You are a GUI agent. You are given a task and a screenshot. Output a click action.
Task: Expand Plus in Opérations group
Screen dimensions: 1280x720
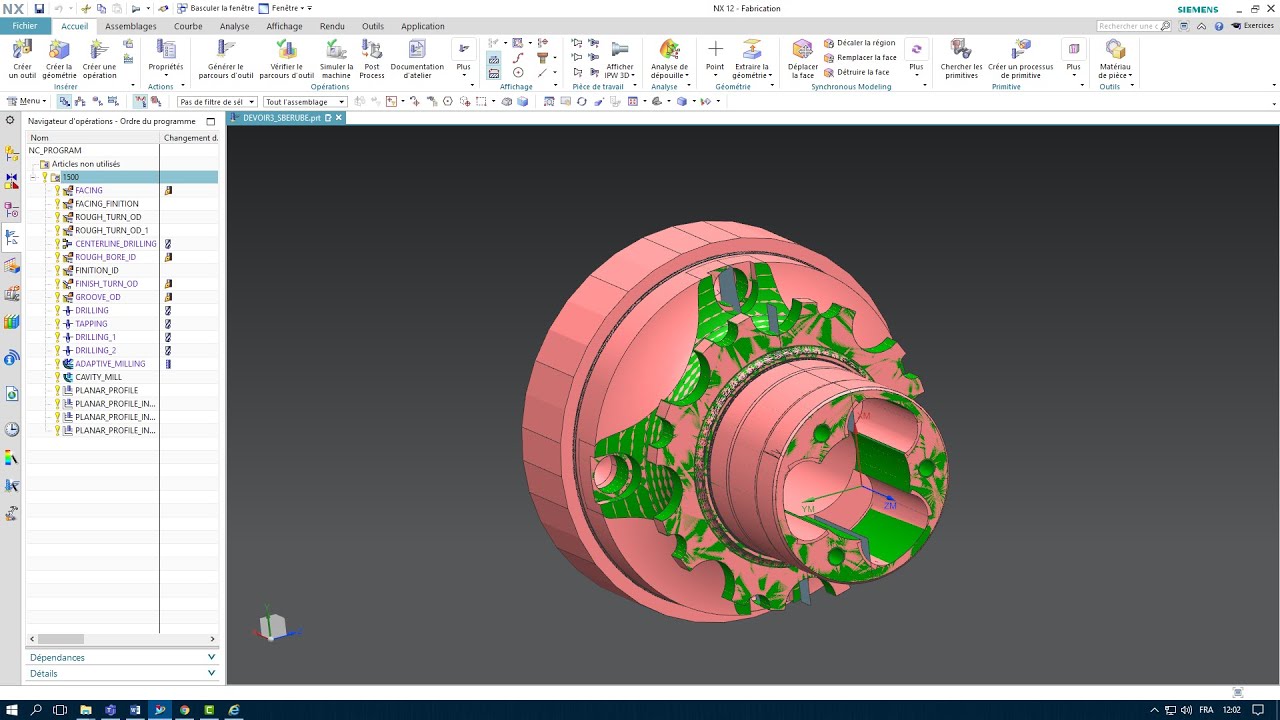coord(463,59)
